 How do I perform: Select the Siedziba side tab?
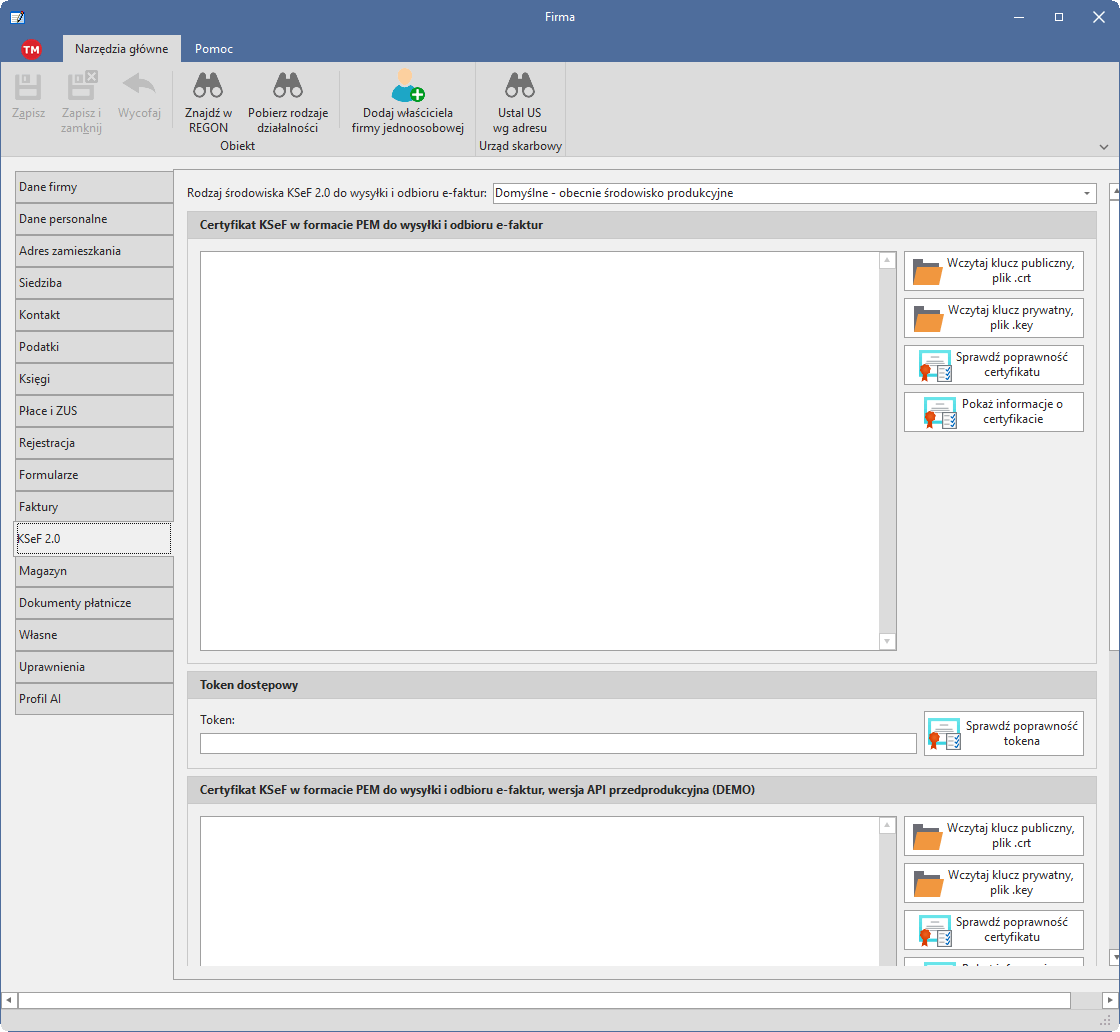point(94,283)
